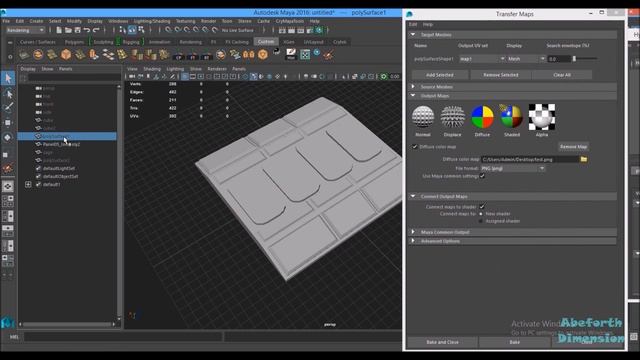The width and height of the screenshot is (640, 360).
Task: Open the Lighting/Shading menu
Action: 152,21
